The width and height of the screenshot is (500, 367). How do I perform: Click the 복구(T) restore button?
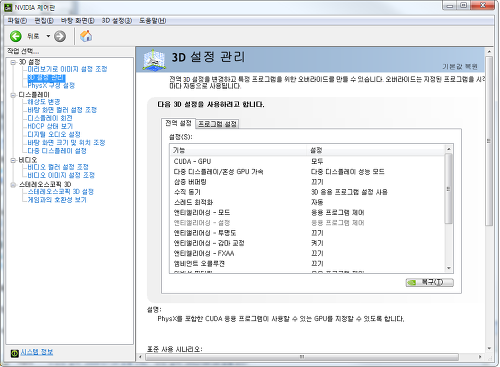point(430,282)
